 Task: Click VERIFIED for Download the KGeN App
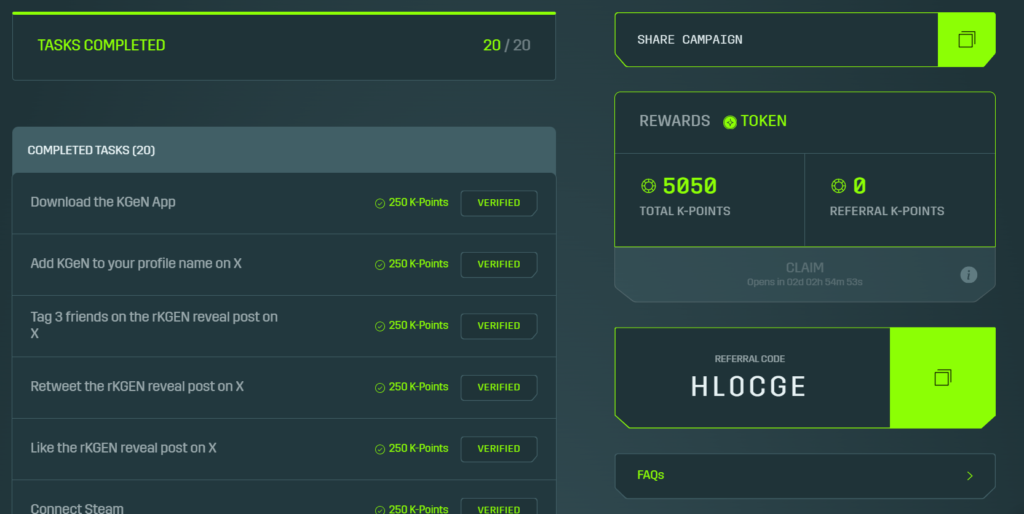click(499, 203)
